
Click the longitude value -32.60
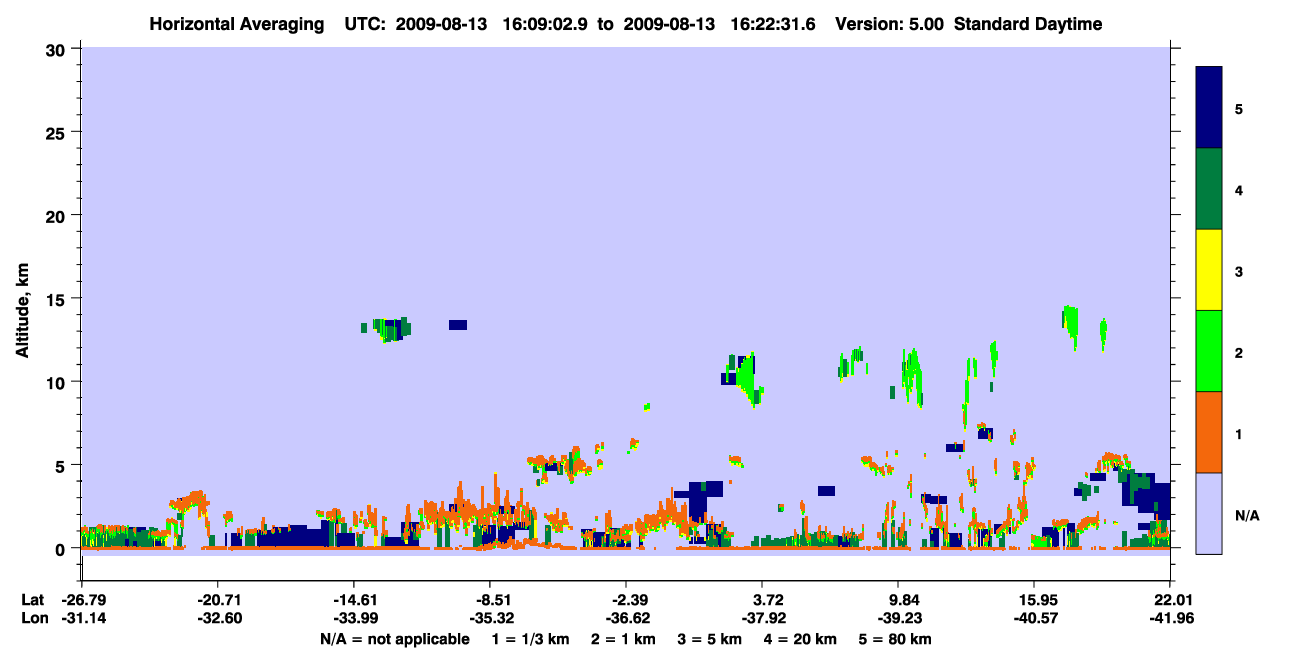click(x=217, y=618)
